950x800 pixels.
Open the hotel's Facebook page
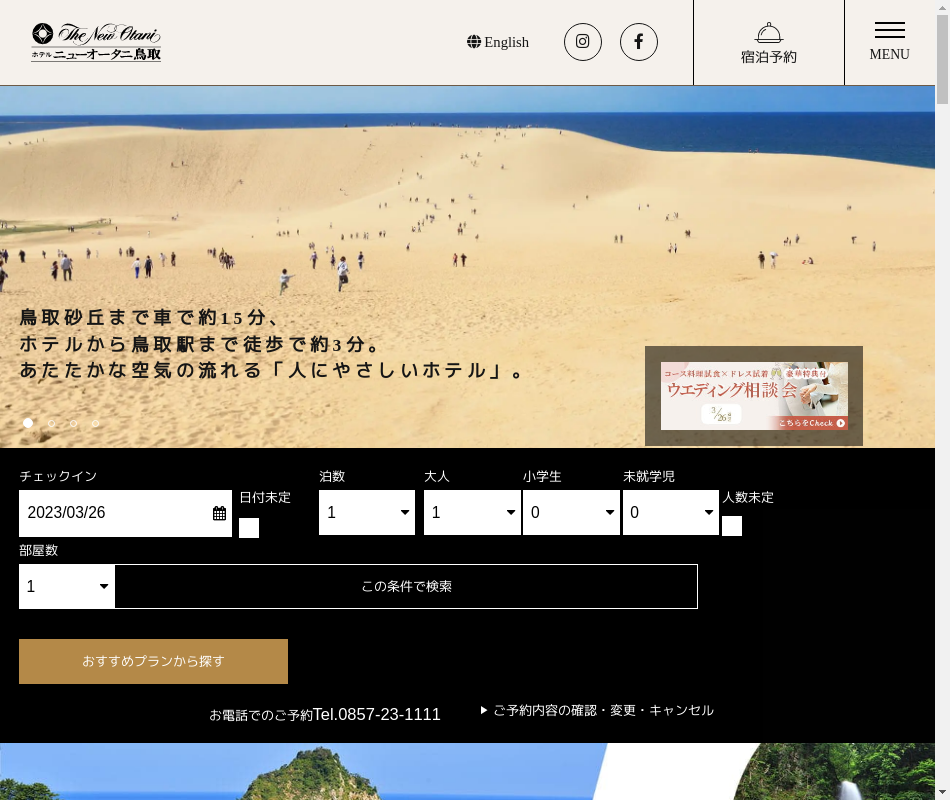(x=639, y=42)
